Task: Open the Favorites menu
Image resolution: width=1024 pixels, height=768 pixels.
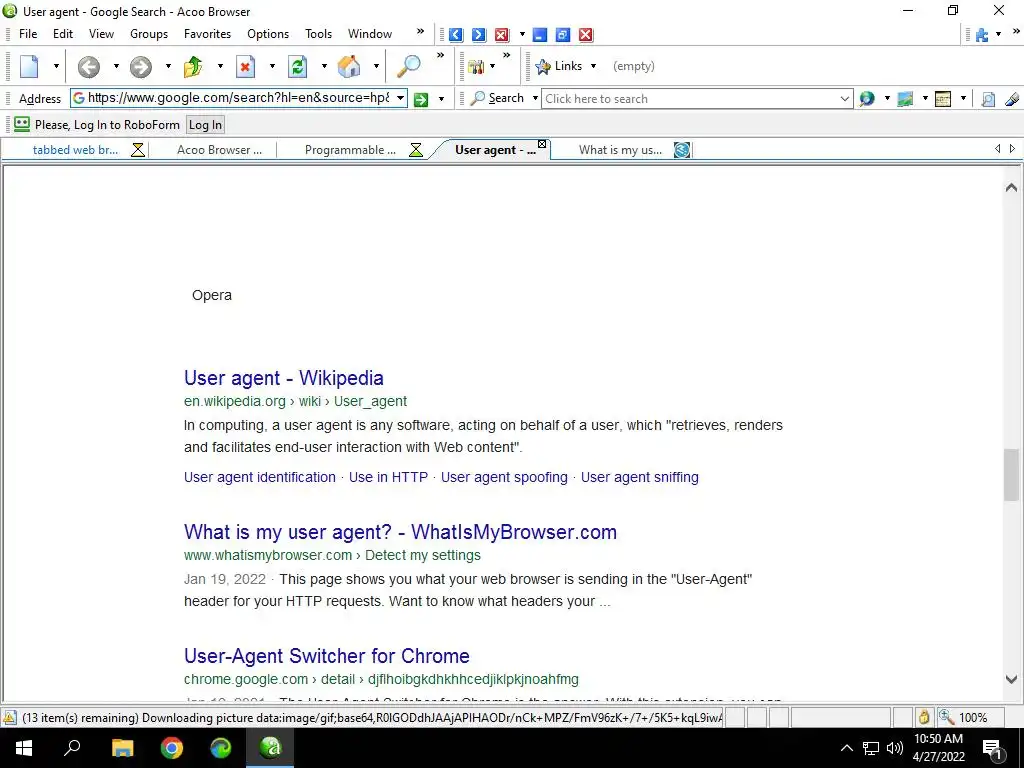Action: 208,34
